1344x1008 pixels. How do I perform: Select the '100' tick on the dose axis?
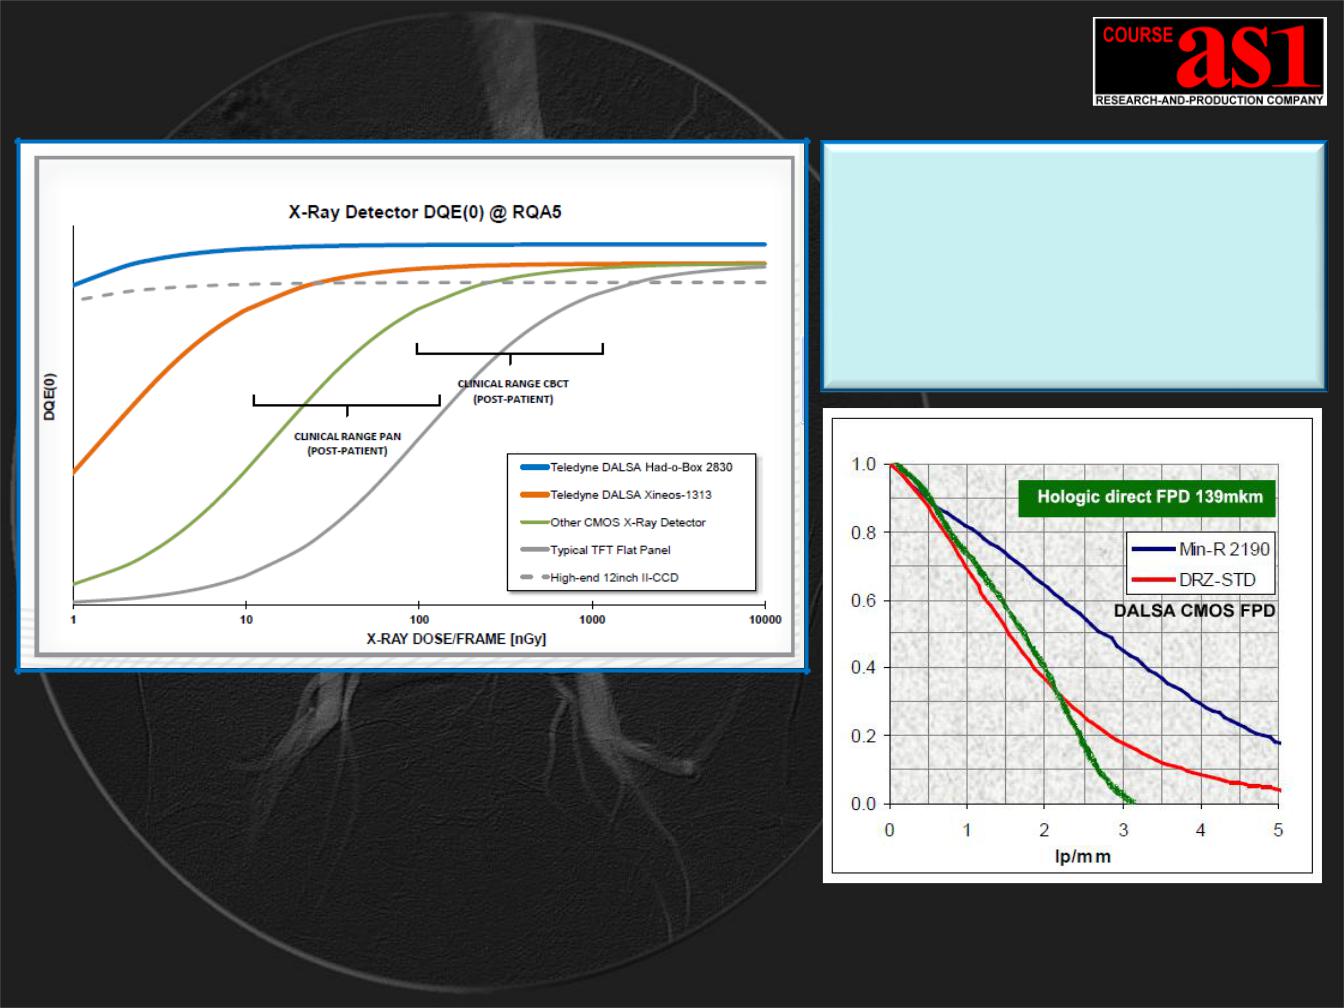click(419, 620)
